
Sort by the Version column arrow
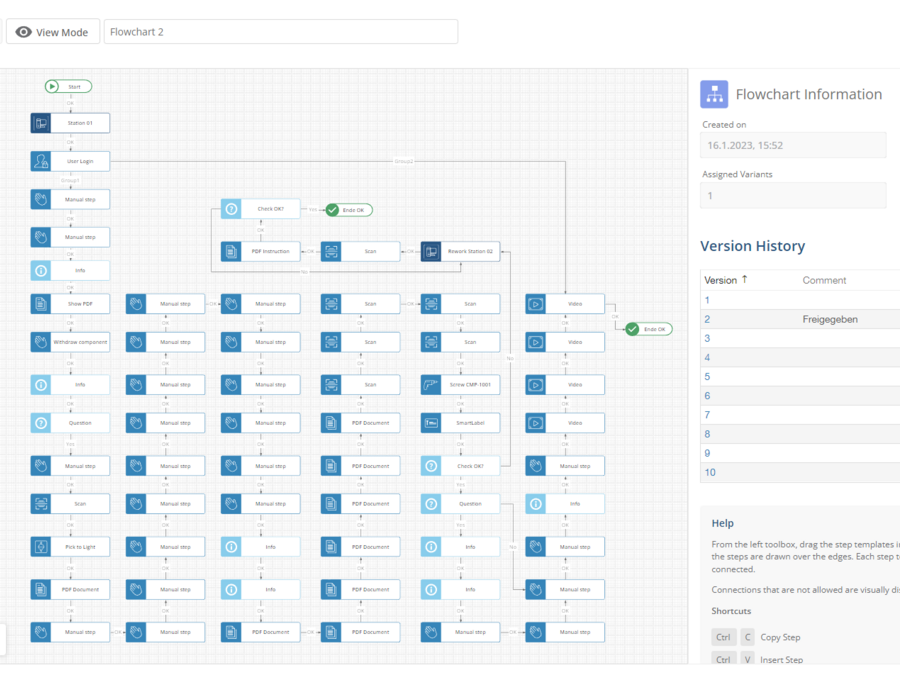click(744, 280)
